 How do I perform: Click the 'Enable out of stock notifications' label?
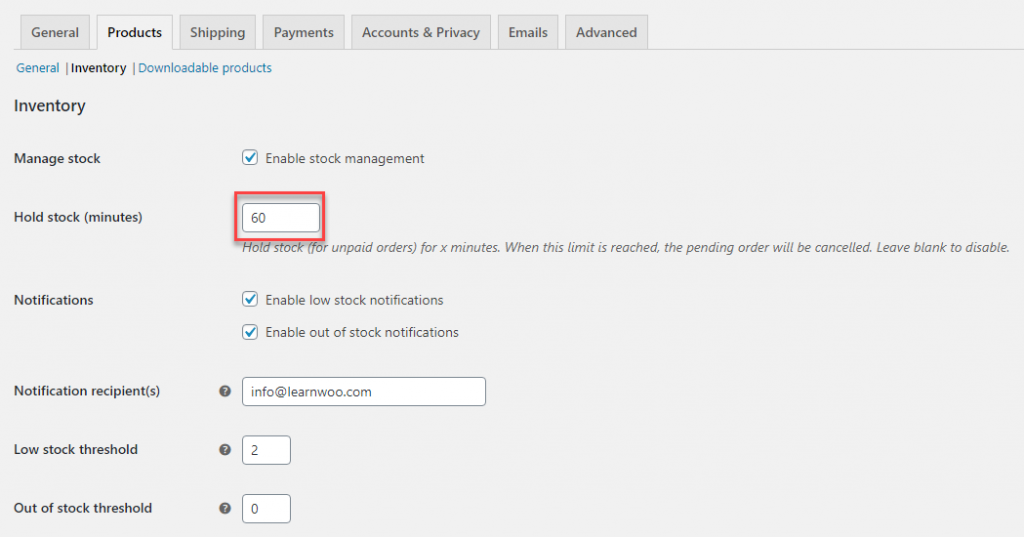click(362, 332)
